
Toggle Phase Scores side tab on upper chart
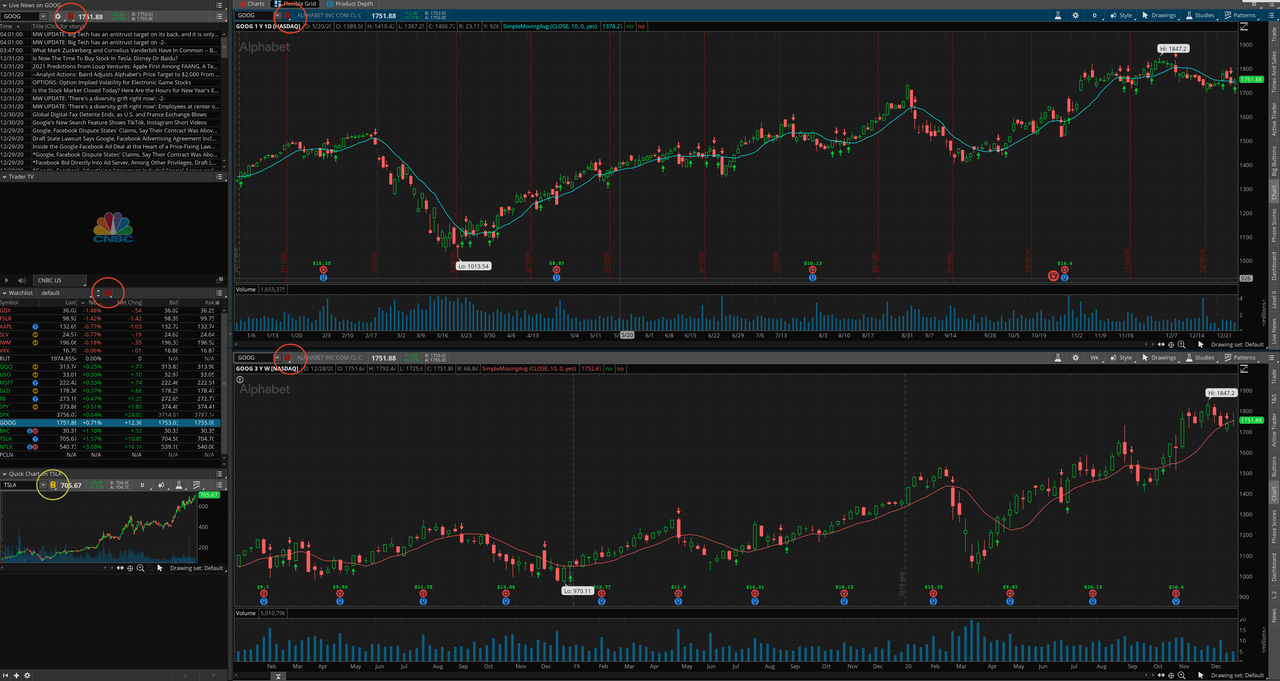tap(1274, 225)
